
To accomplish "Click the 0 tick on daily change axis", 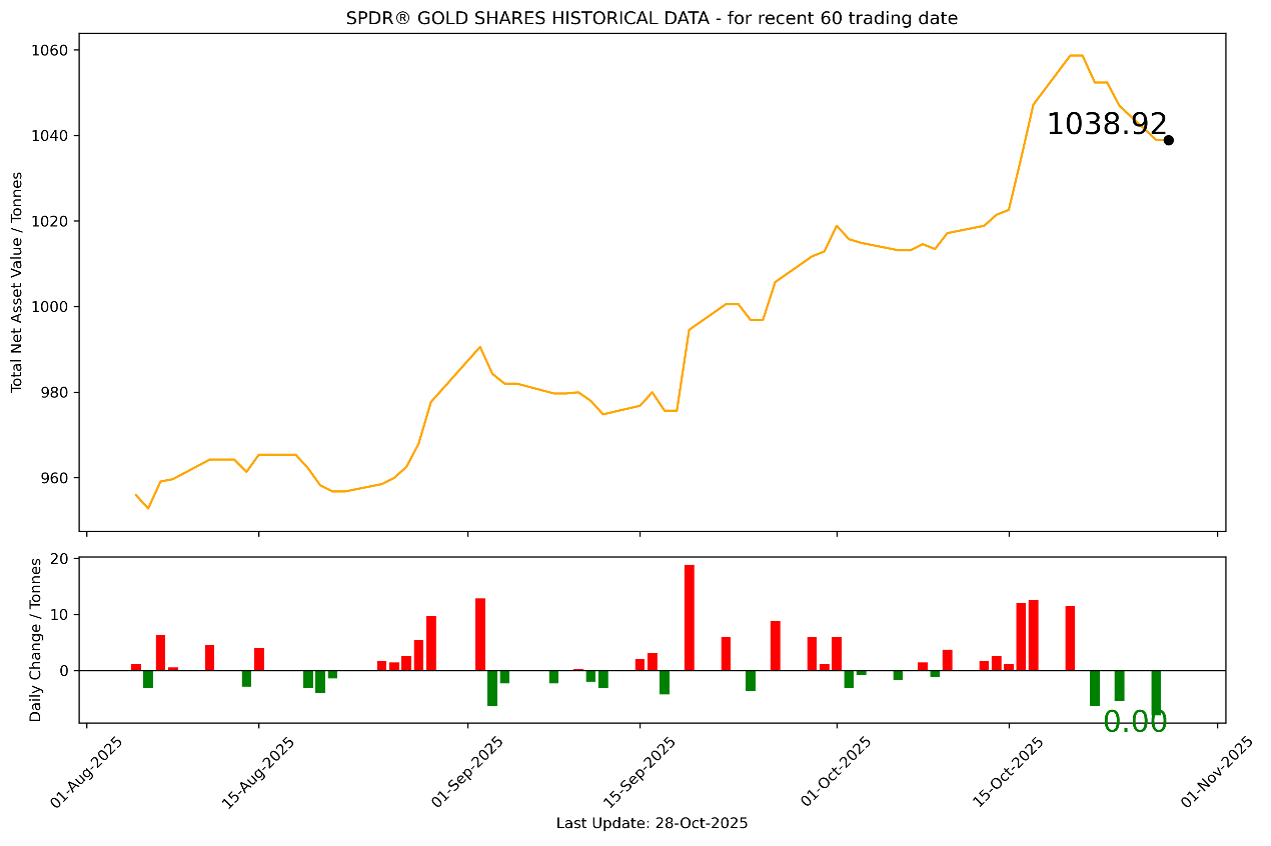I will [x=64, y=671].
